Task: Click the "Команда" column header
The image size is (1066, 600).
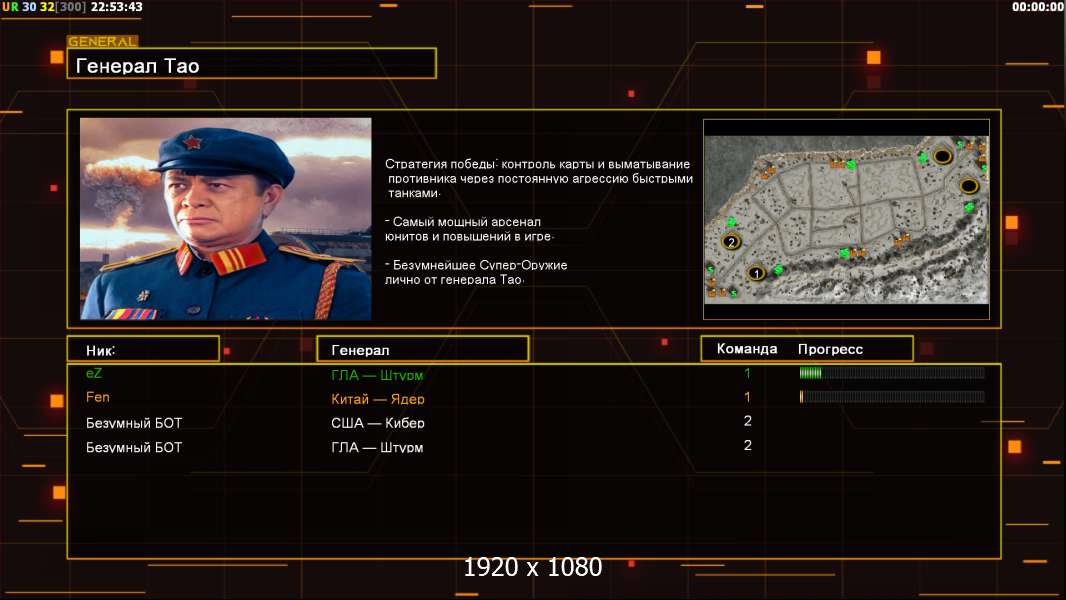Action: point(746,349)
